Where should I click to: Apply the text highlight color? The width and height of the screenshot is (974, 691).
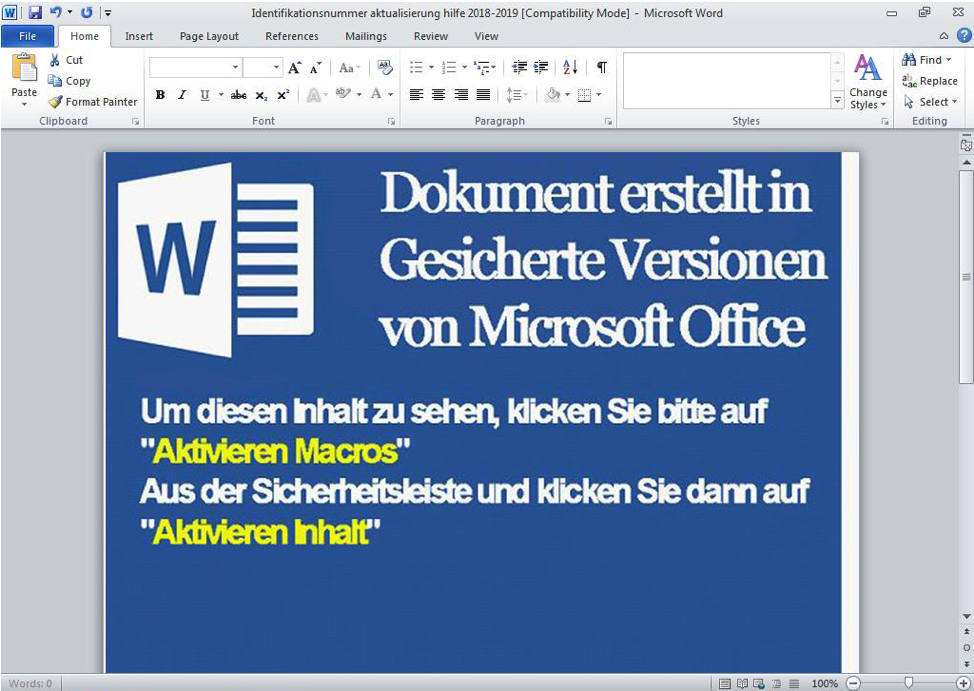point(343,94)
